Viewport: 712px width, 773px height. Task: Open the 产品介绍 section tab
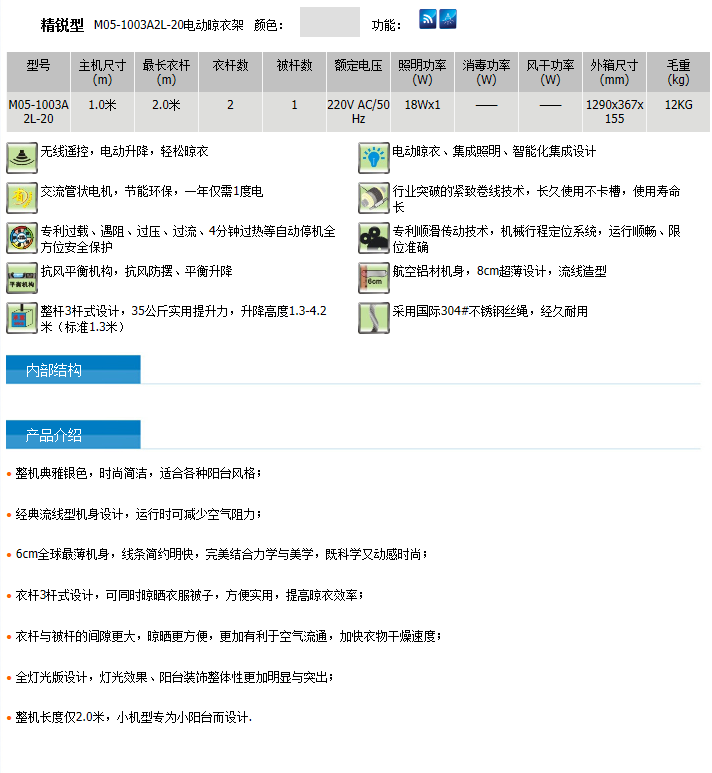click(x=73, y=434)
